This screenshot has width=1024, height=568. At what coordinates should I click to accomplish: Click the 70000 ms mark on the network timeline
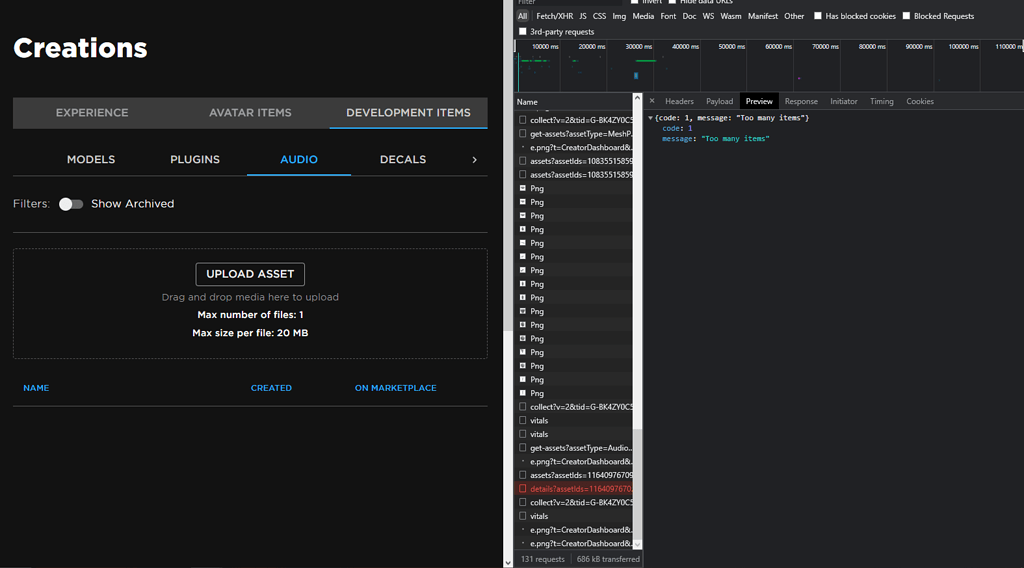point(825,46)
